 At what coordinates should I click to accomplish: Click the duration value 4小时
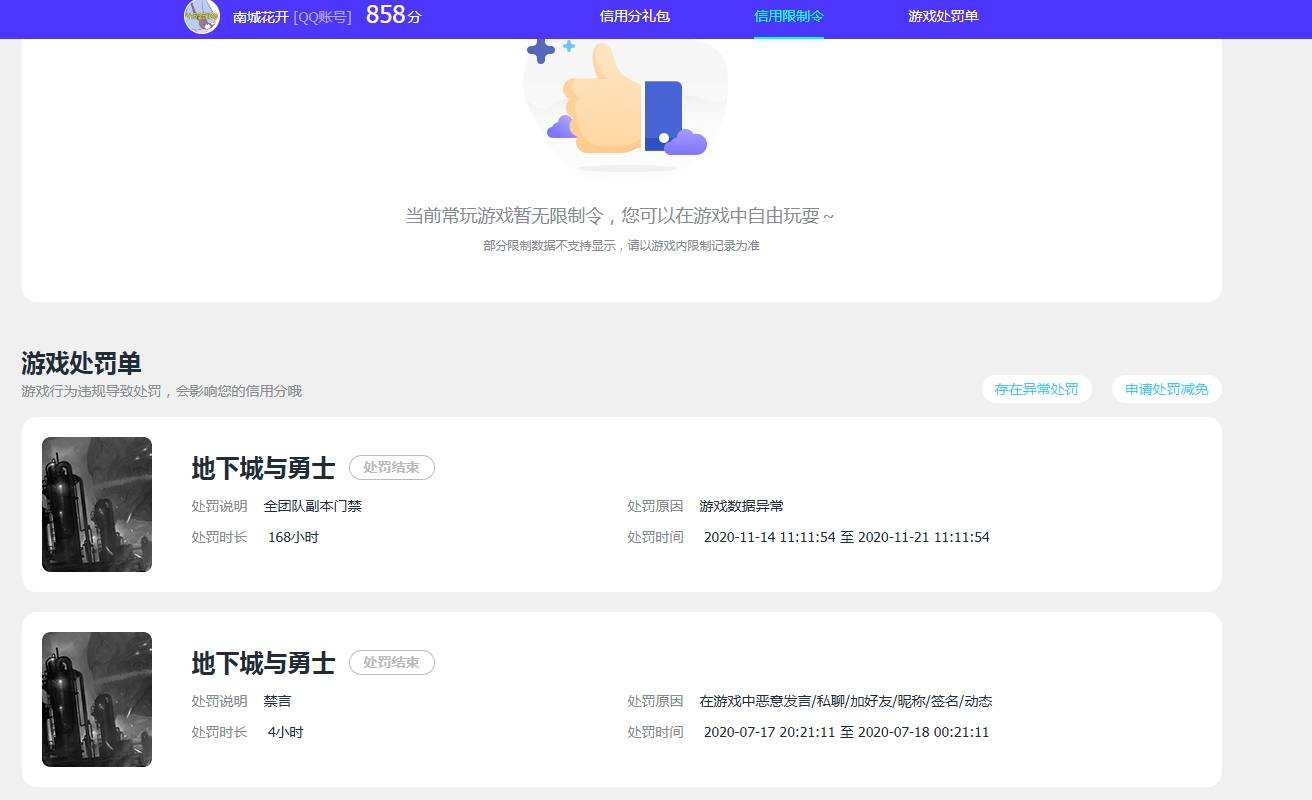click(x=286, y=732)
